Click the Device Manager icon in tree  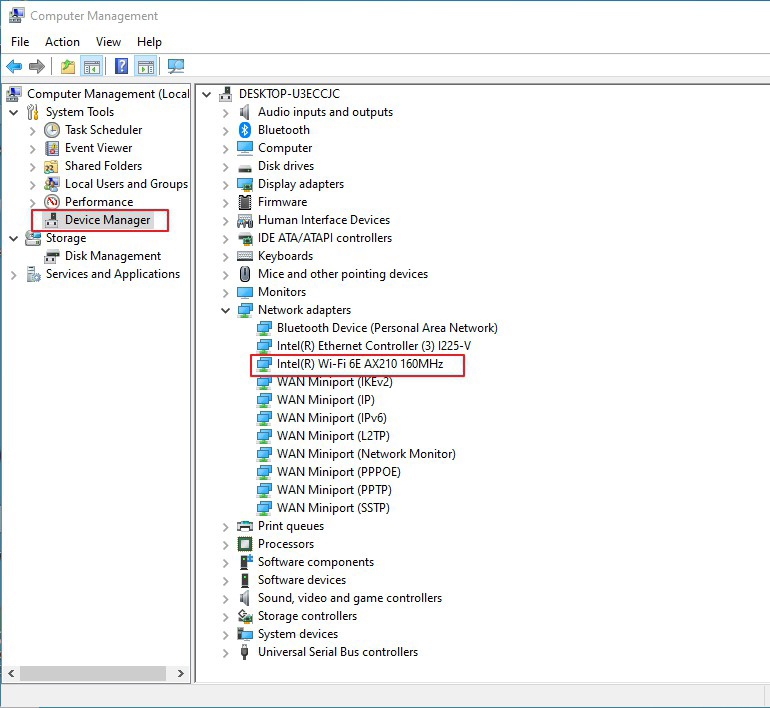coord(52,220)
